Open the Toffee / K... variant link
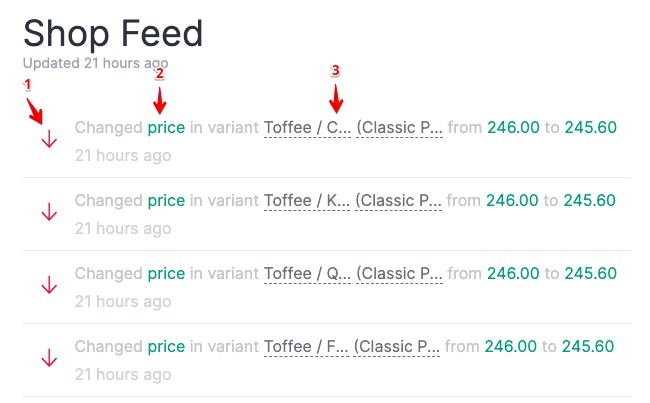 [x=307, y=200]
